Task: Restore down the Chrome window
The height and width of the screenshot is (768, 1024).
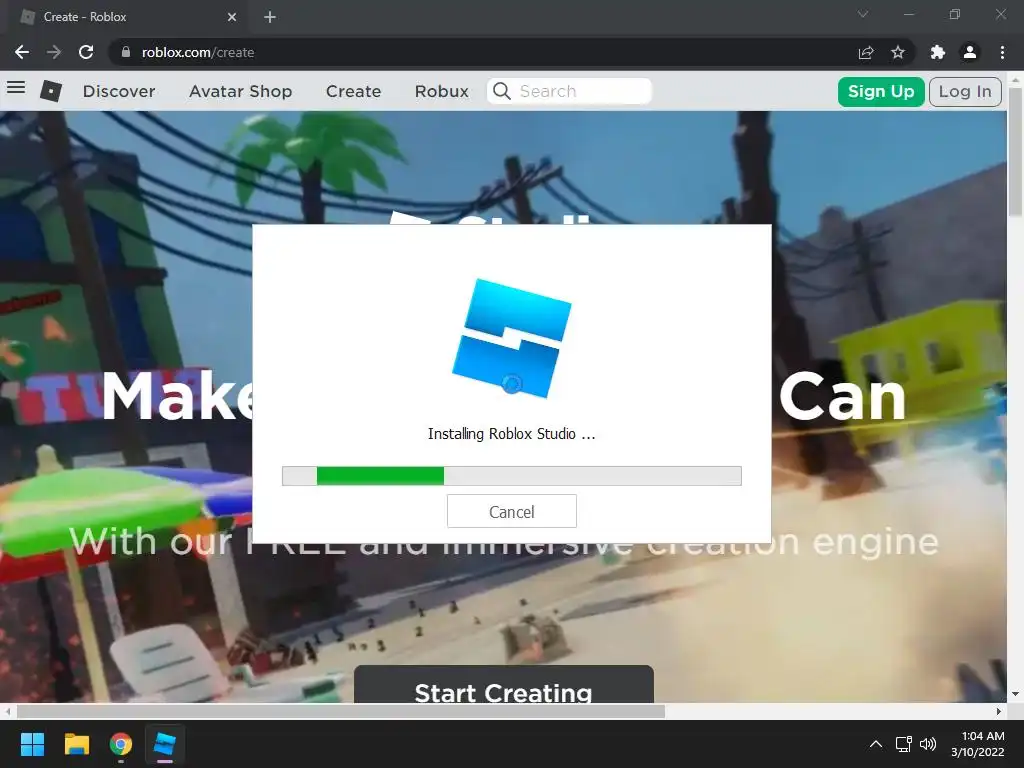Action: point(955,14)
